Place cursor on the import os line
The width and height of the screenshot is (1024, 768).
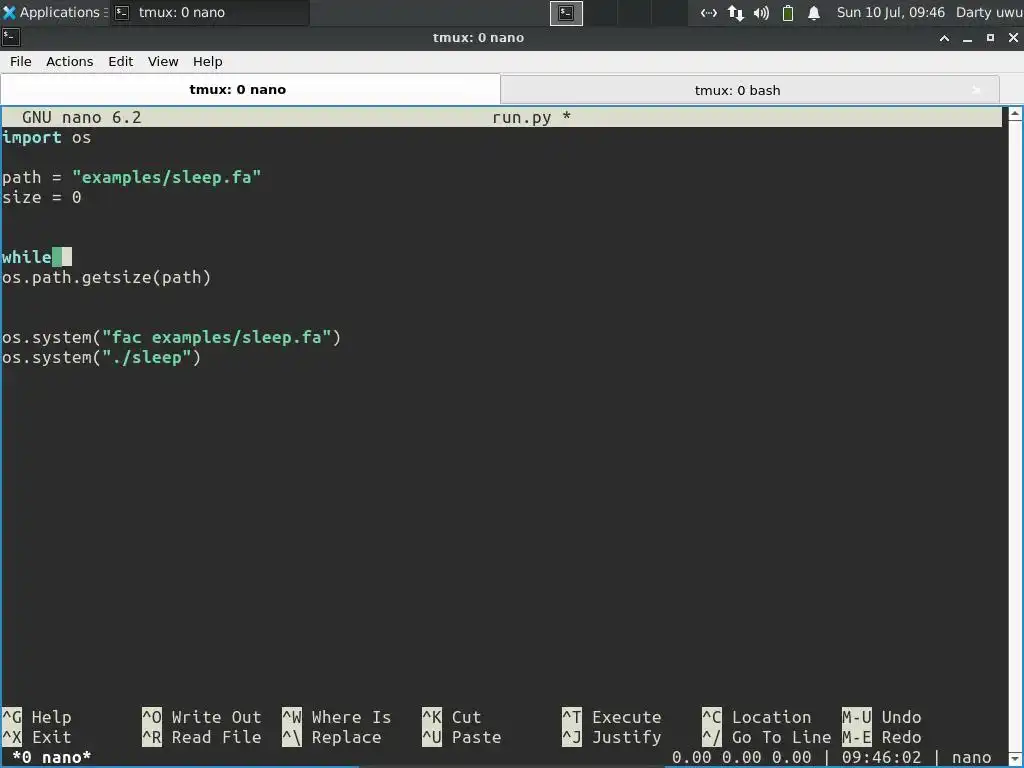point(46,138)
